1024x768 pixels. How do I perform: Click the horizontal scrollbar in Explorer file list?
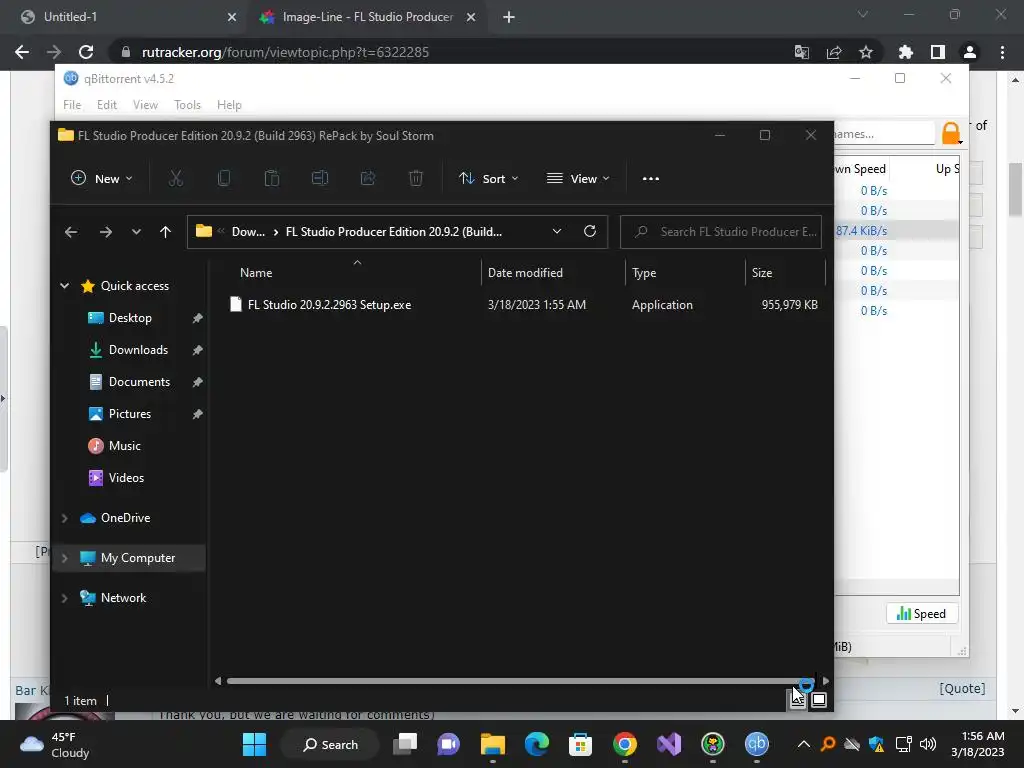click(520, 681)
